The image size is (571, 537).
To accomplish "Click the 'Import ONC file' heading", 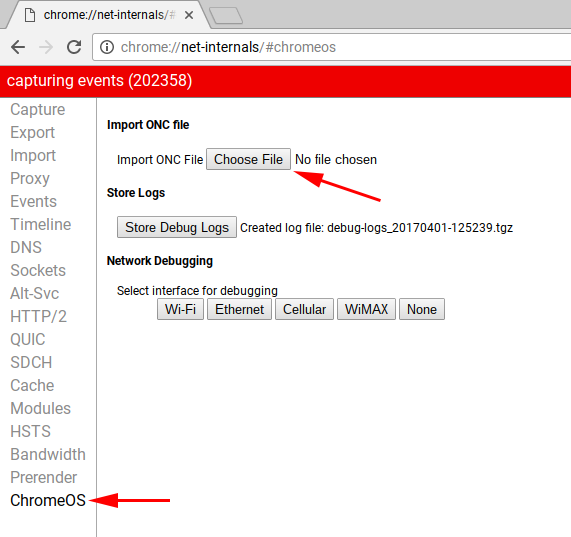I will point(148,125).
